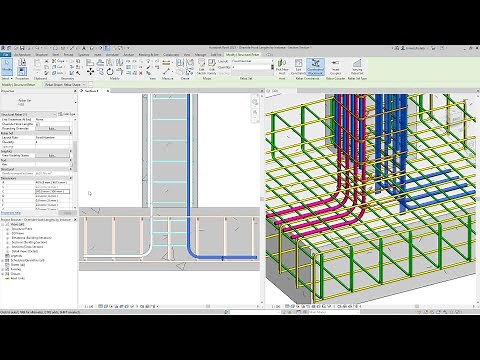Select Structural Plans in Project Browser
This screenshot has width=480, height=360.
22,229
